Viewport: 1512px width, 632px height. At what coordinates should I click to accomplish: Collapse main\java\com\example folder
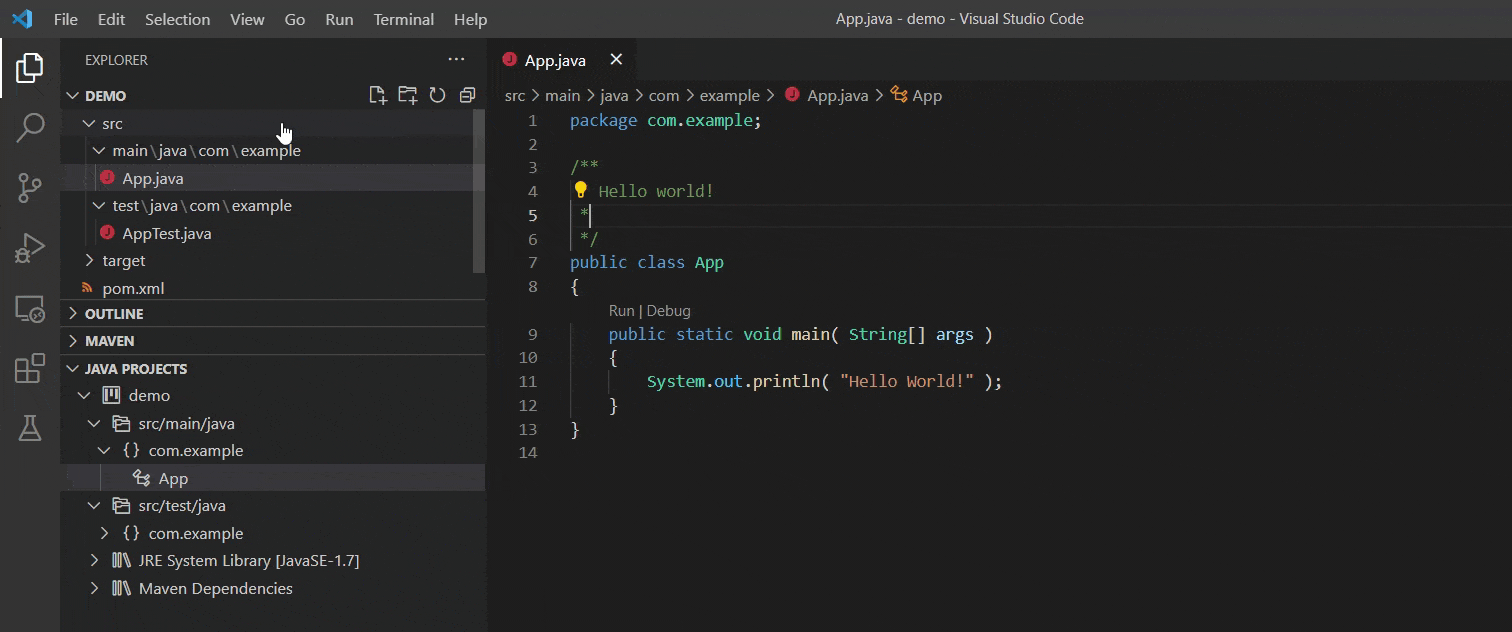point(99,151)
